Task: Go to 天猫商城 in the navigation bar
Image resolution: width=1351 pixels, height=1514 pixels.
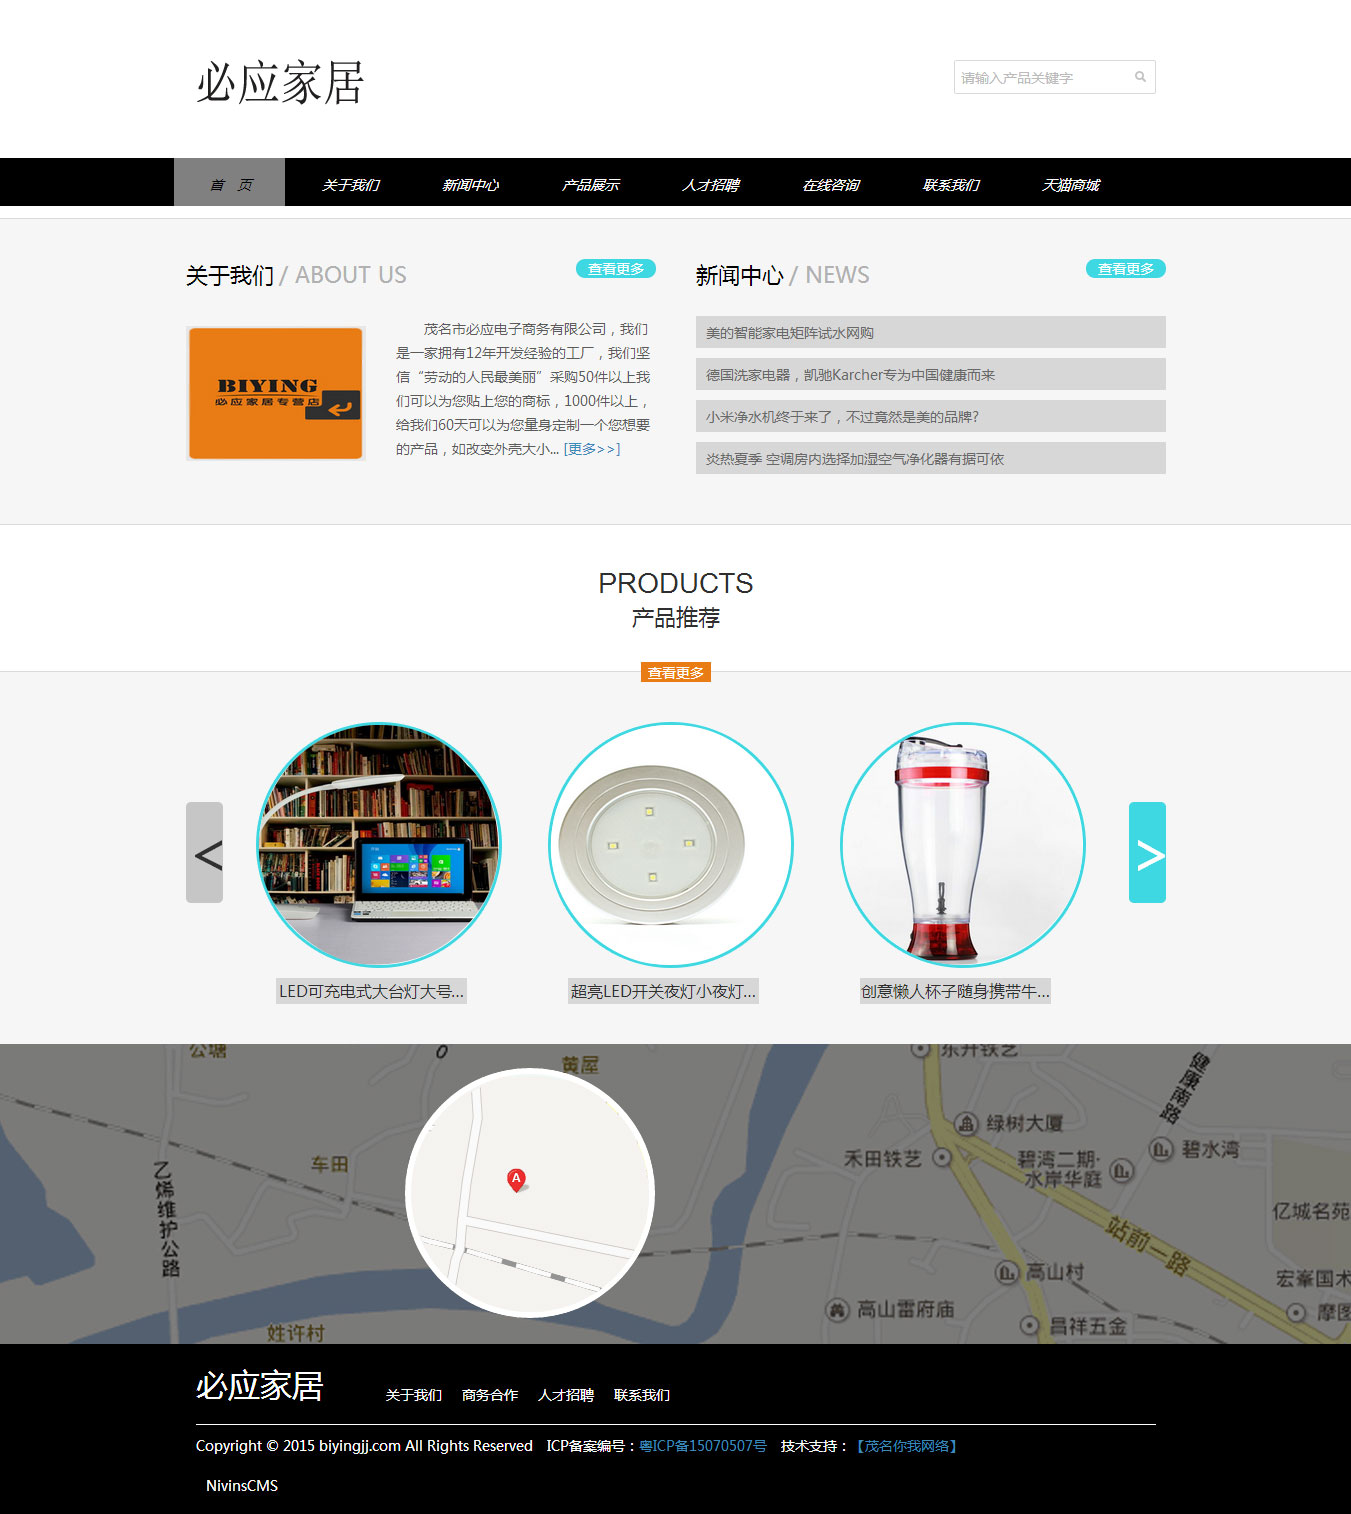Action: click(x=1070, y=185)
